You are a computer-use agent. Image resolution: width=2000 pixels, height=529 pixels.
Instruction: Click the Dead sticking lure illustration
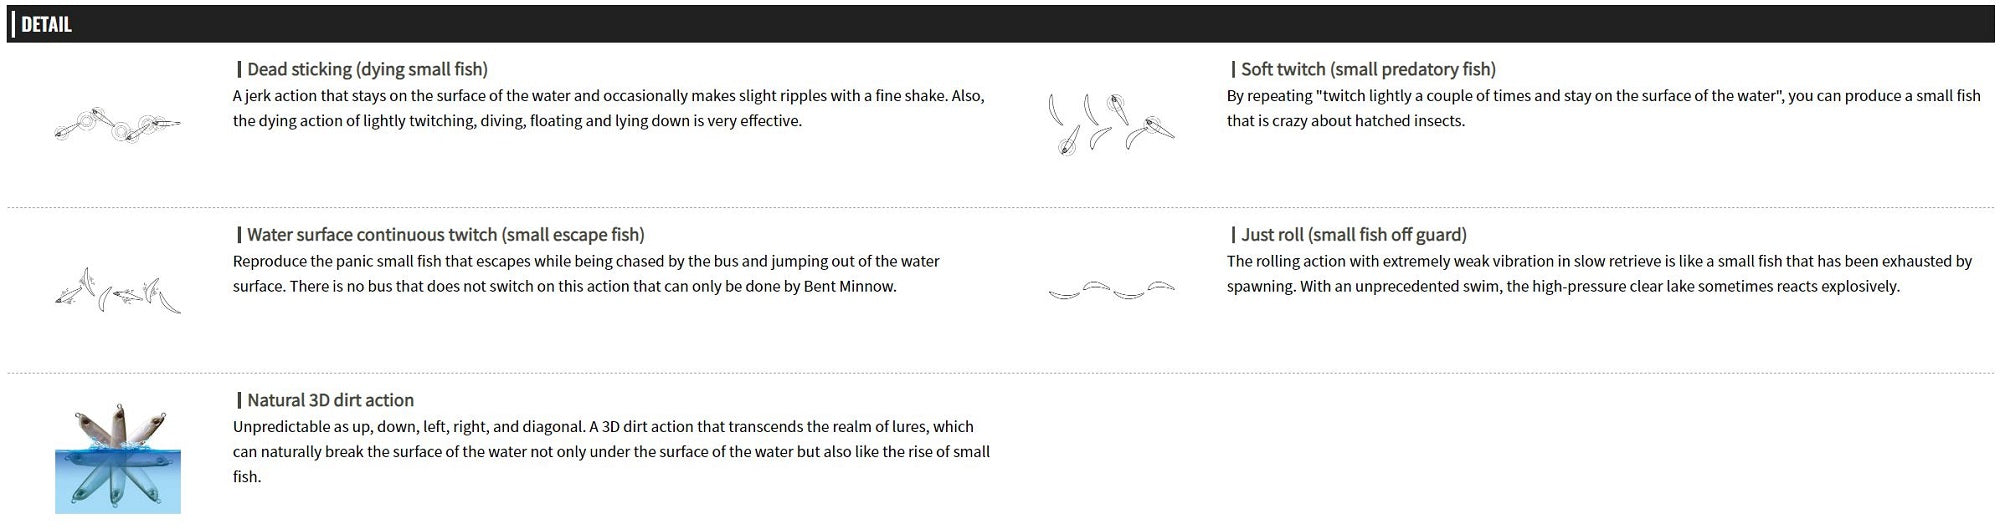(x=118, y=124)
